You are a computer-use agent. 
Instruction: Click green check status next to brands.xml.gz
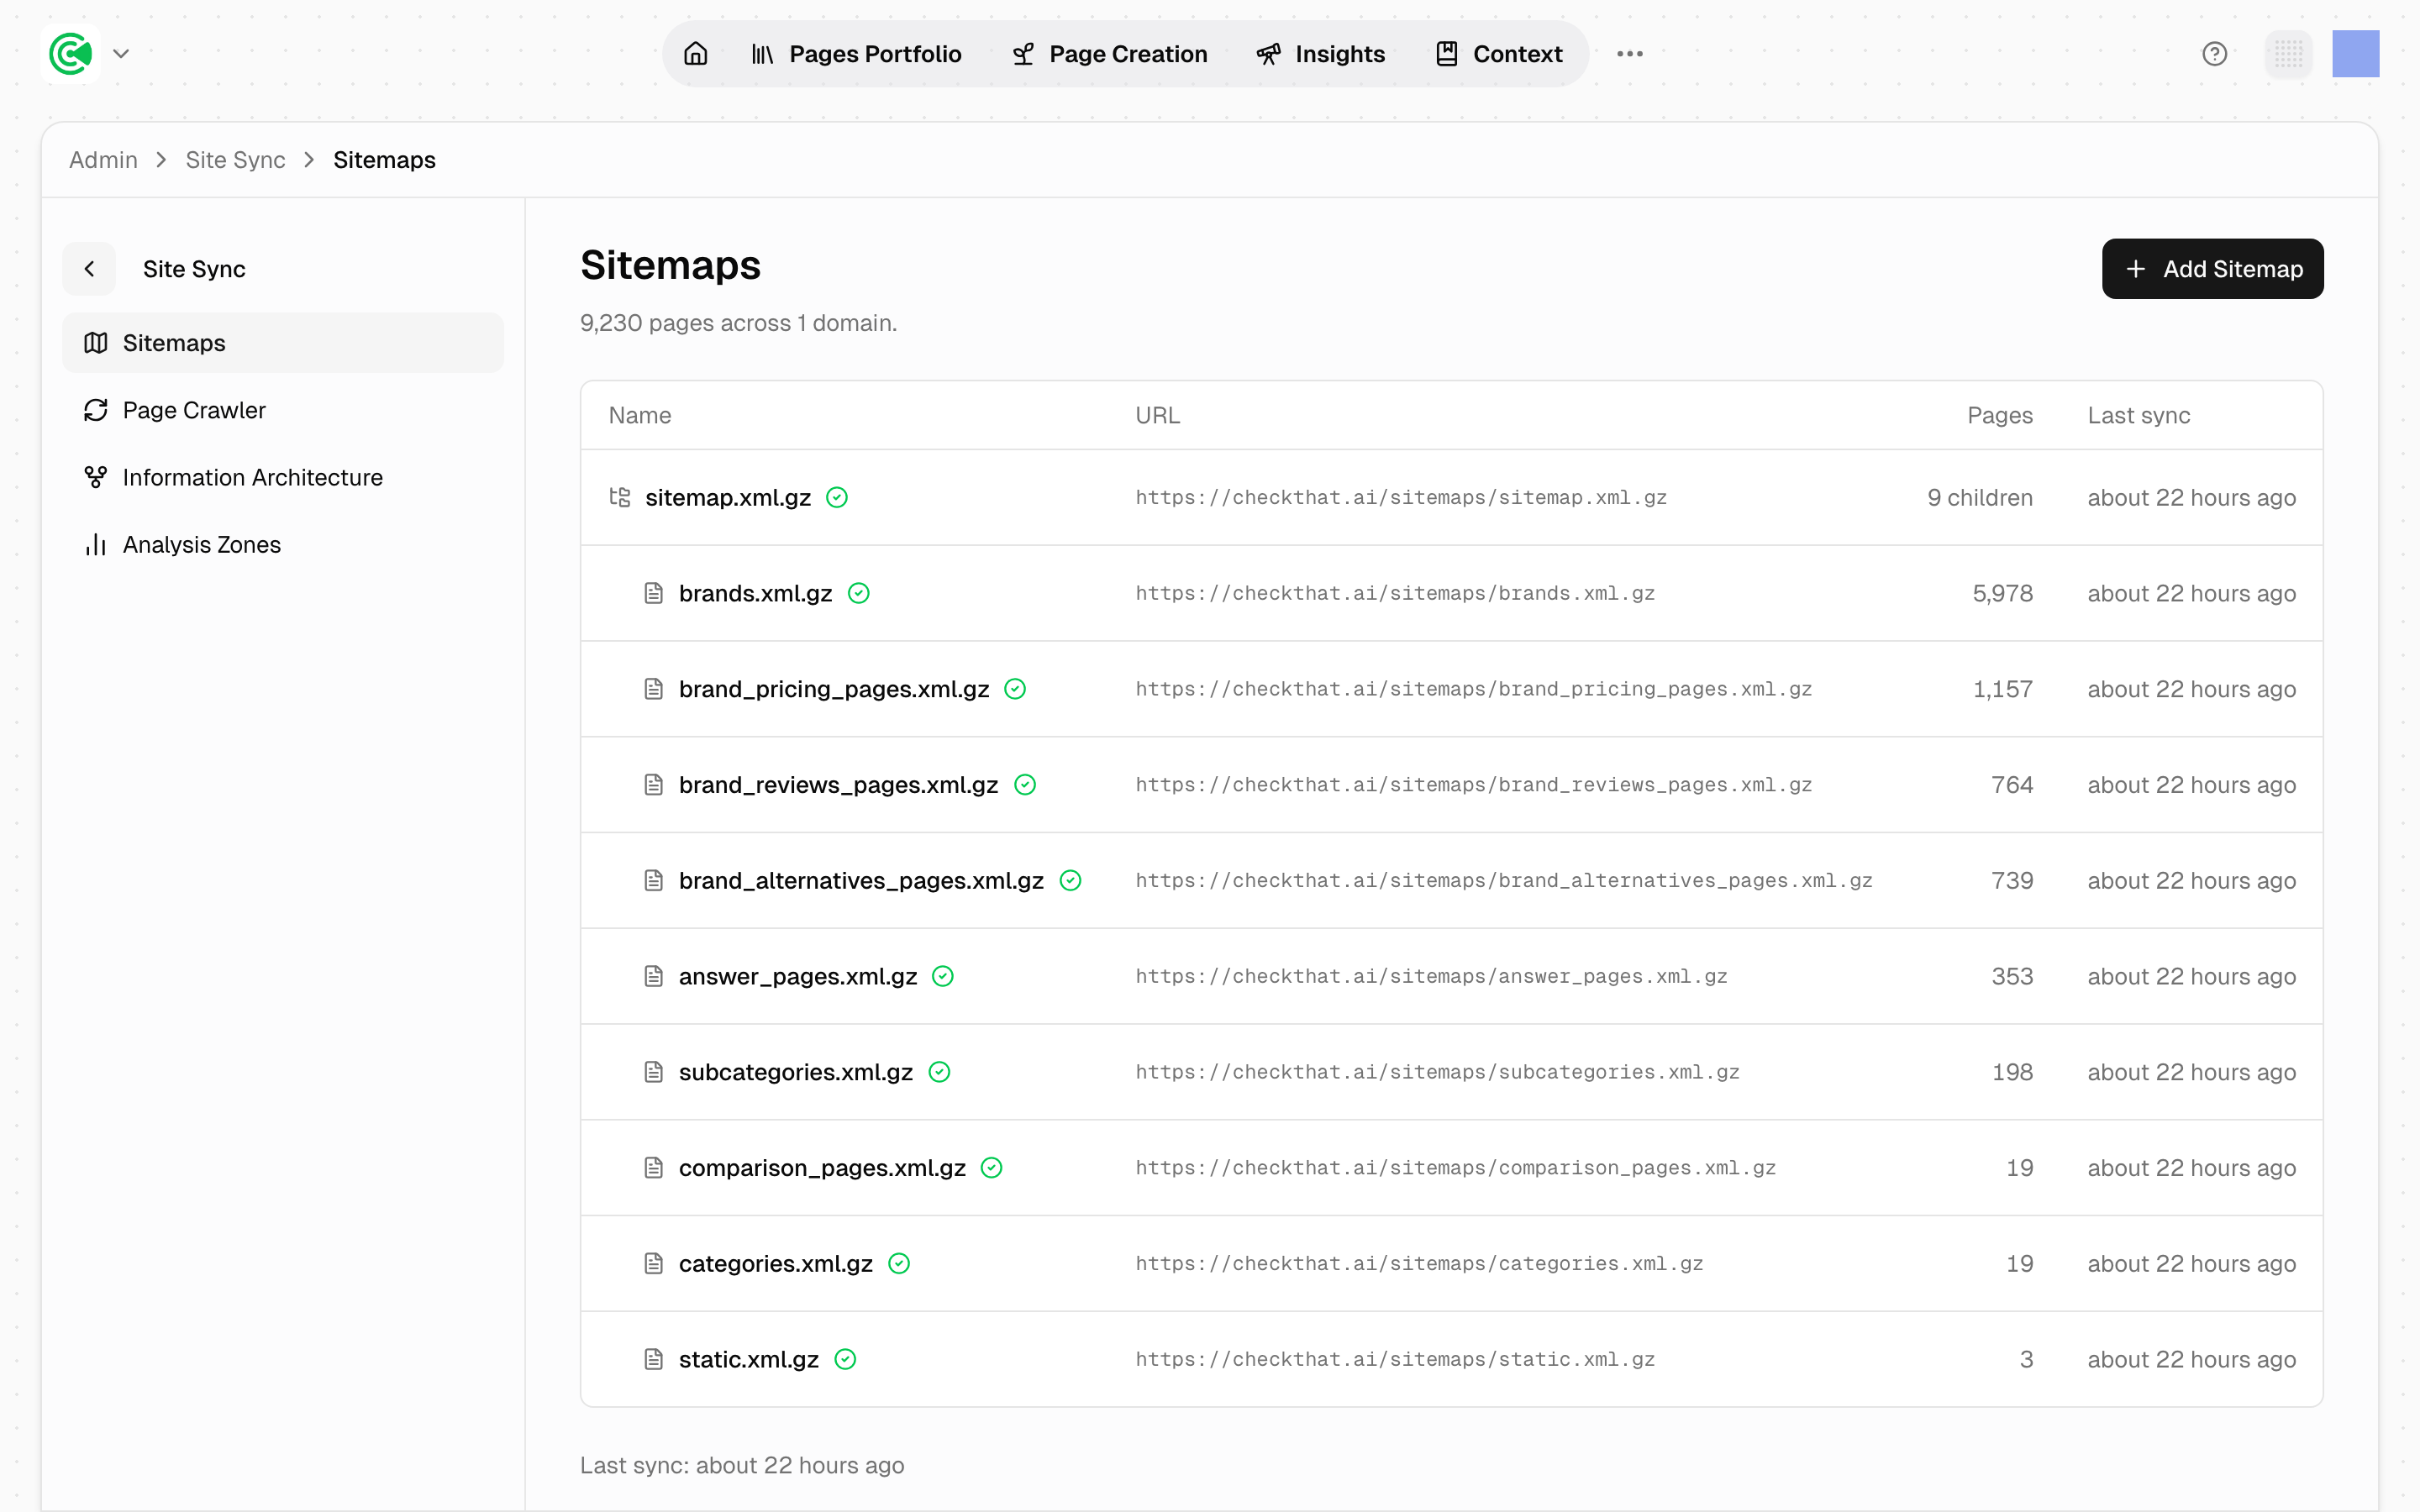click(859, 593)
